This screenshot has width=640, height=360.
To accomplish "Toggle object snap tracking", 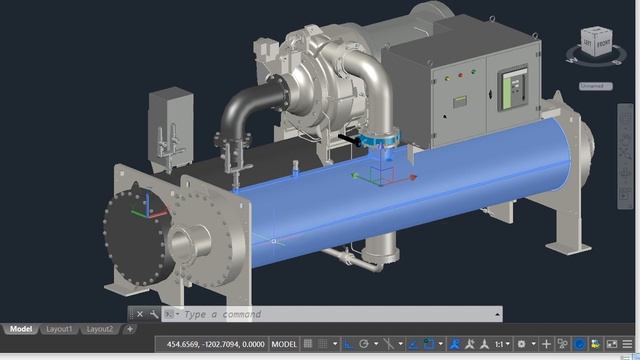I will pos(413,344).
